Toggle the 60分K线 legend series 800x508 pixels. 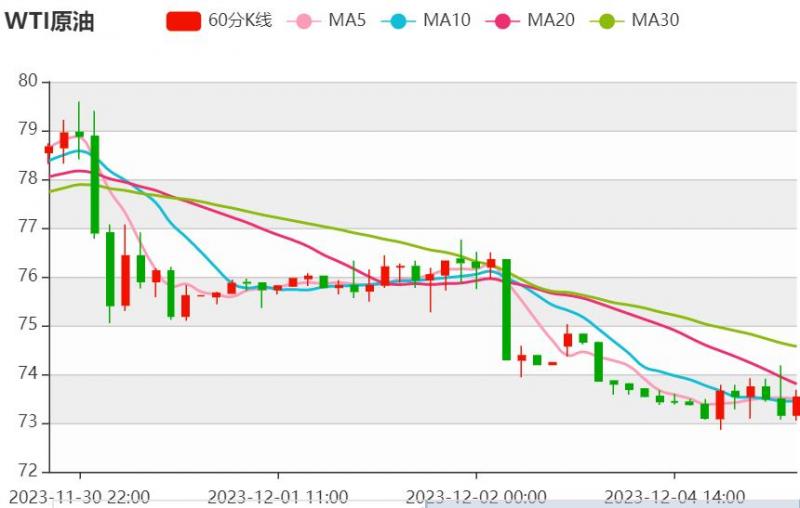(x=219, y=21)
